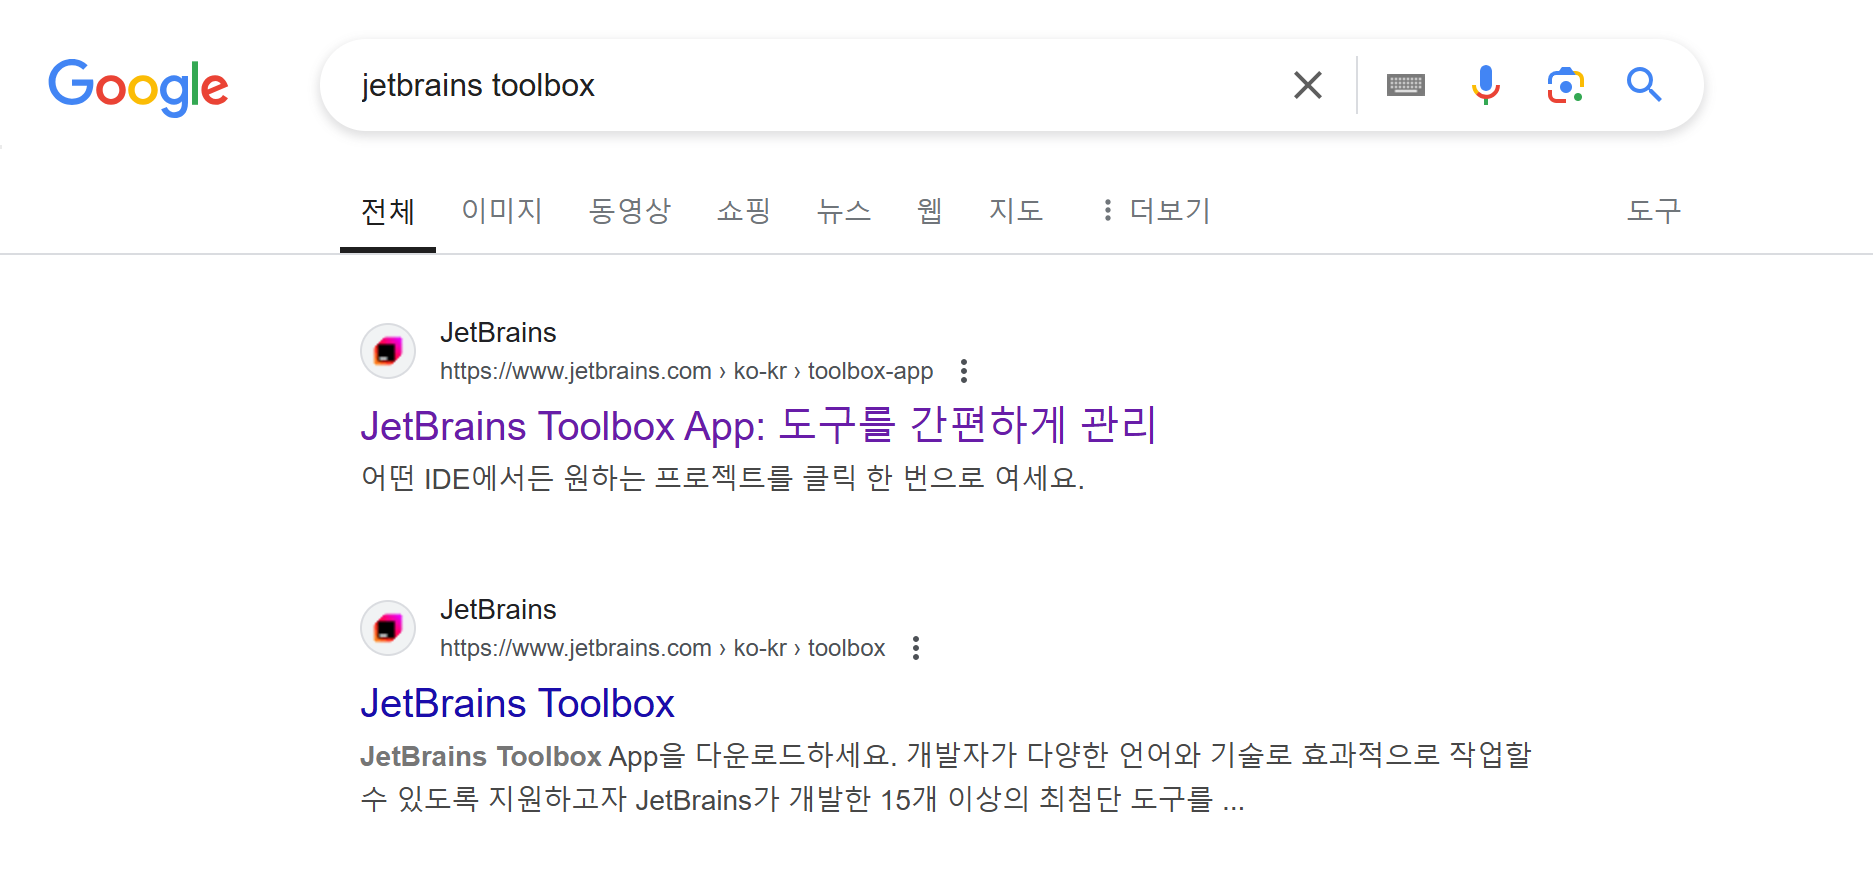The height and width of the screenshot is (872, 1873).
Task: Open the three-dot menu beside the toolbox-app URL
Action: (x=964, y=371)
